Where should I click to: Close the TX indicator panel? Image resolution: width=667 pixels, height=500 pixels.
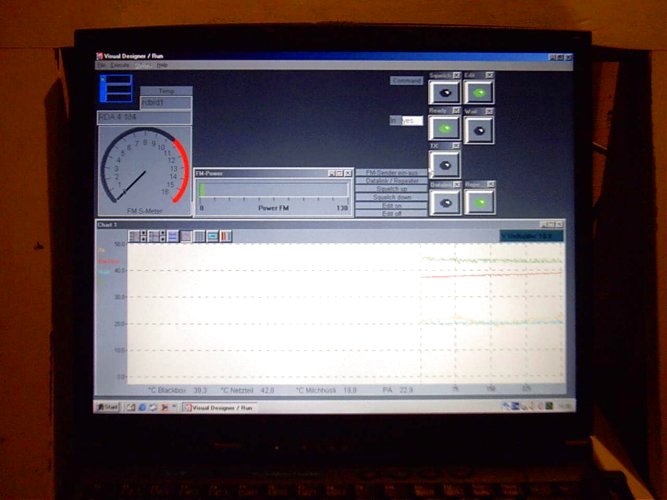coord(456,146)
